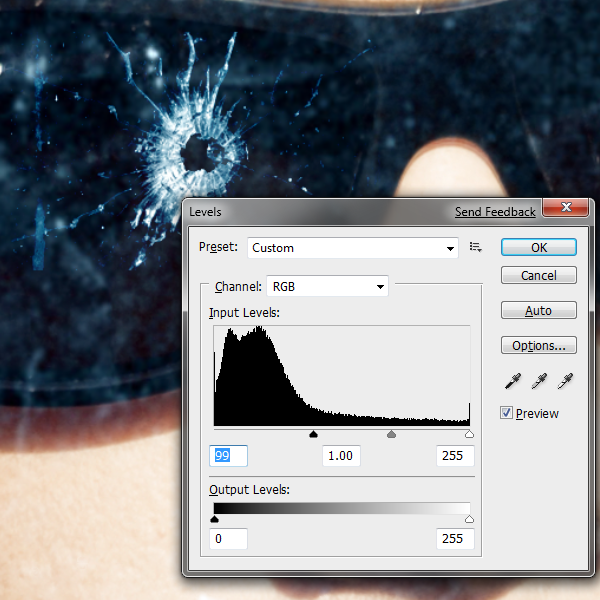Viewport: 600px width, 600px height.
Task: Click the OK button
Action: coord(538,247)
